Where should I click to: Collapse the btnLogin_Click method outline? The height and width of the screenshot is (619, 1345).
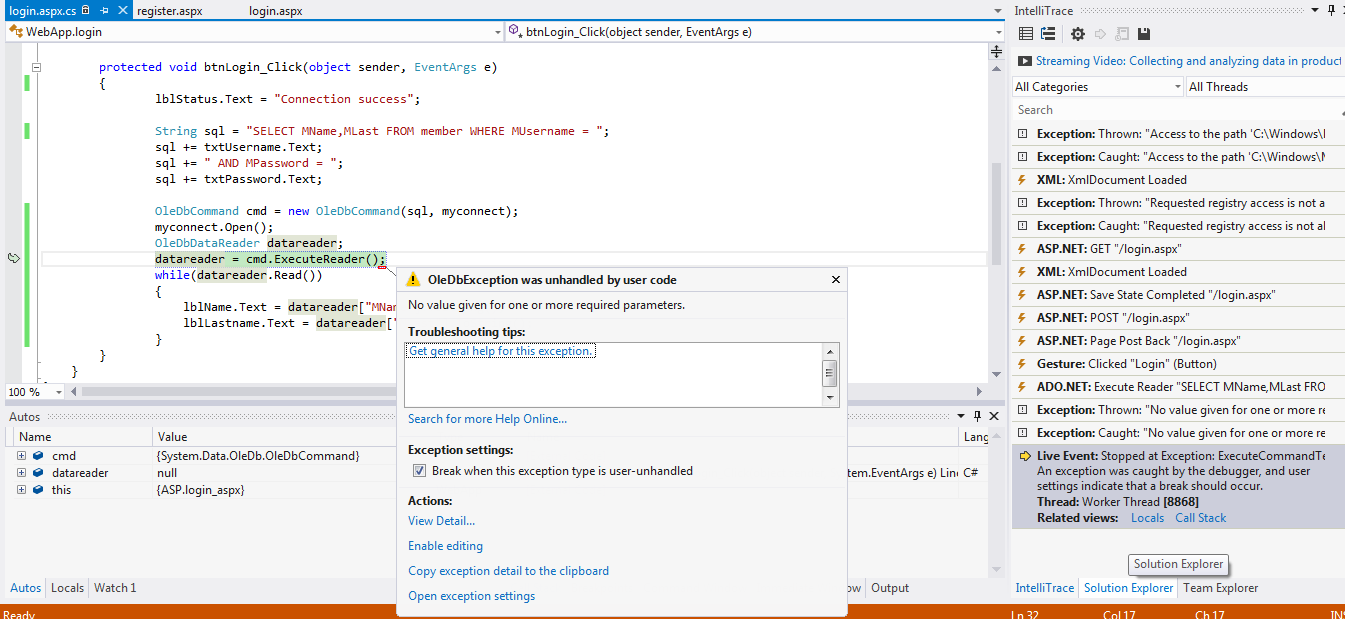37,68
